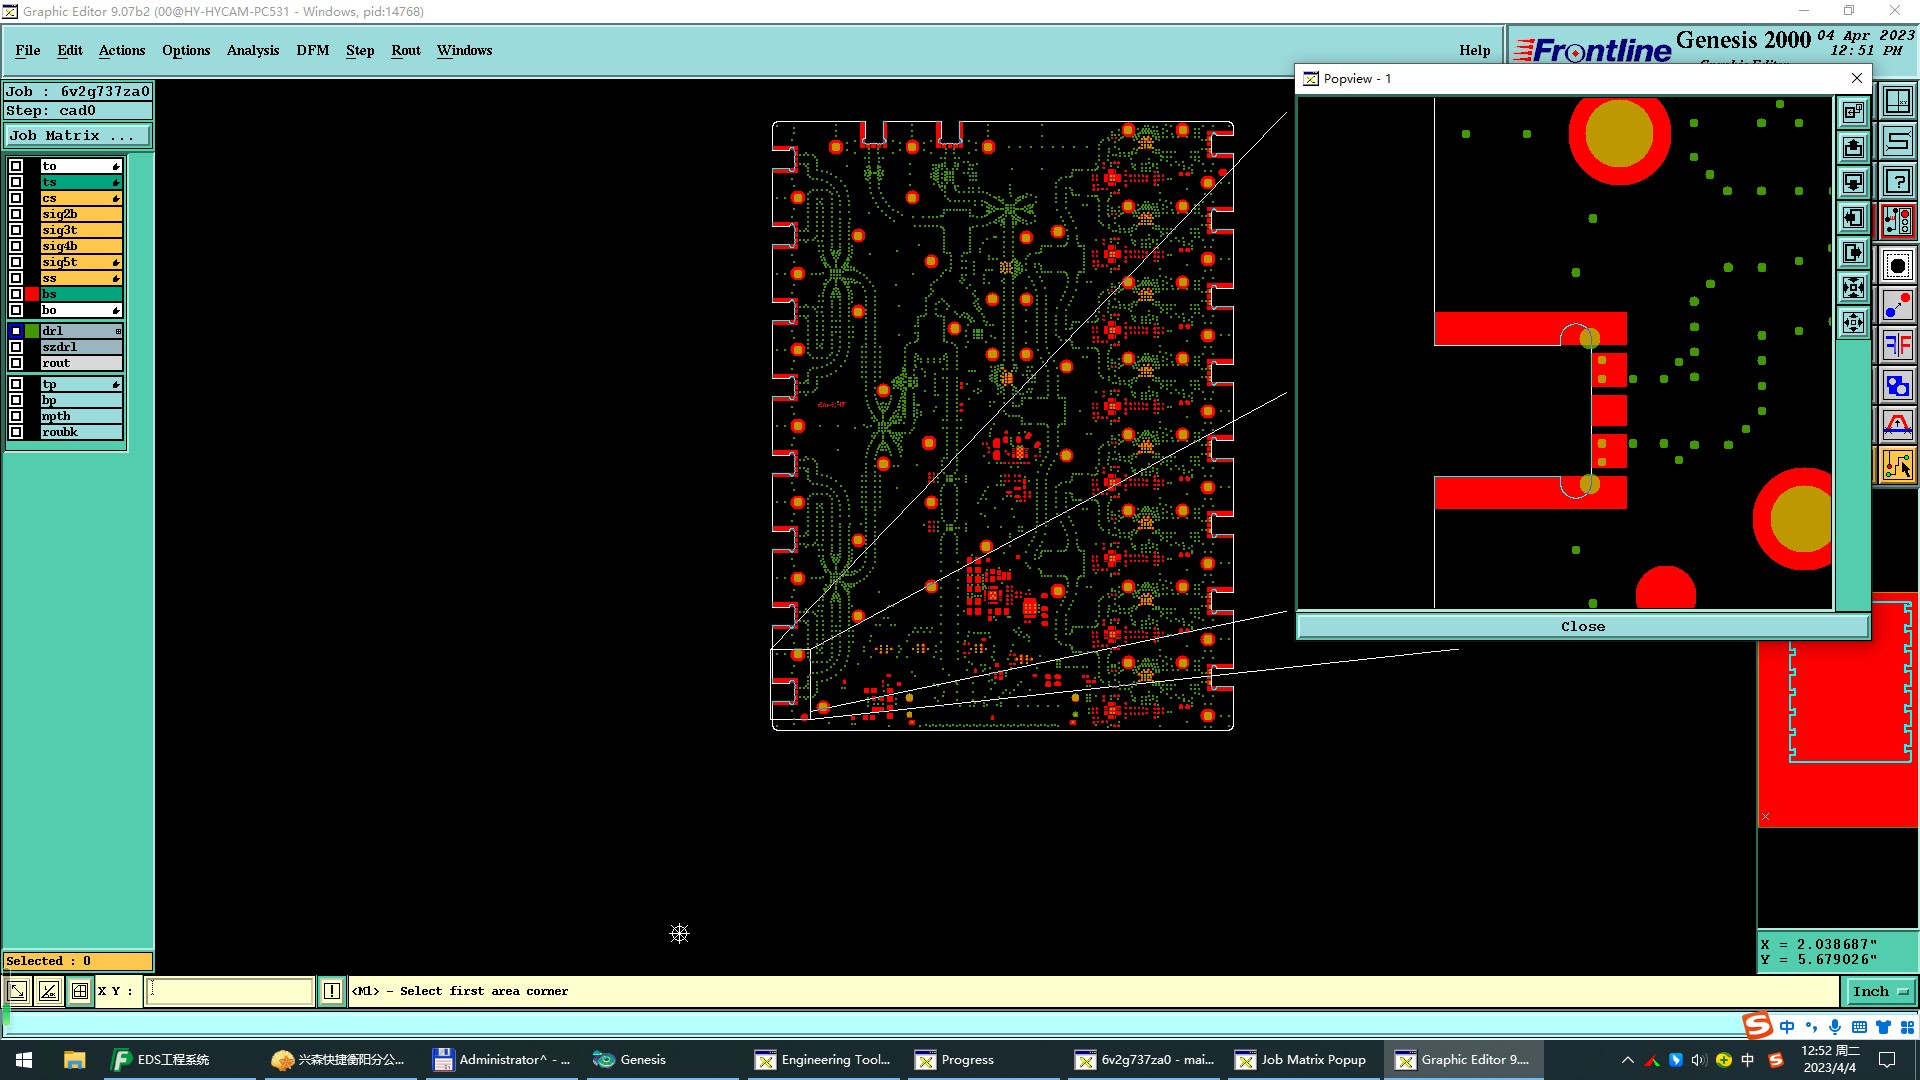Select the blue square-and-circle shapes icon
The height and width of the screenshot is (1080, 1920).
tap(1897, 386)
